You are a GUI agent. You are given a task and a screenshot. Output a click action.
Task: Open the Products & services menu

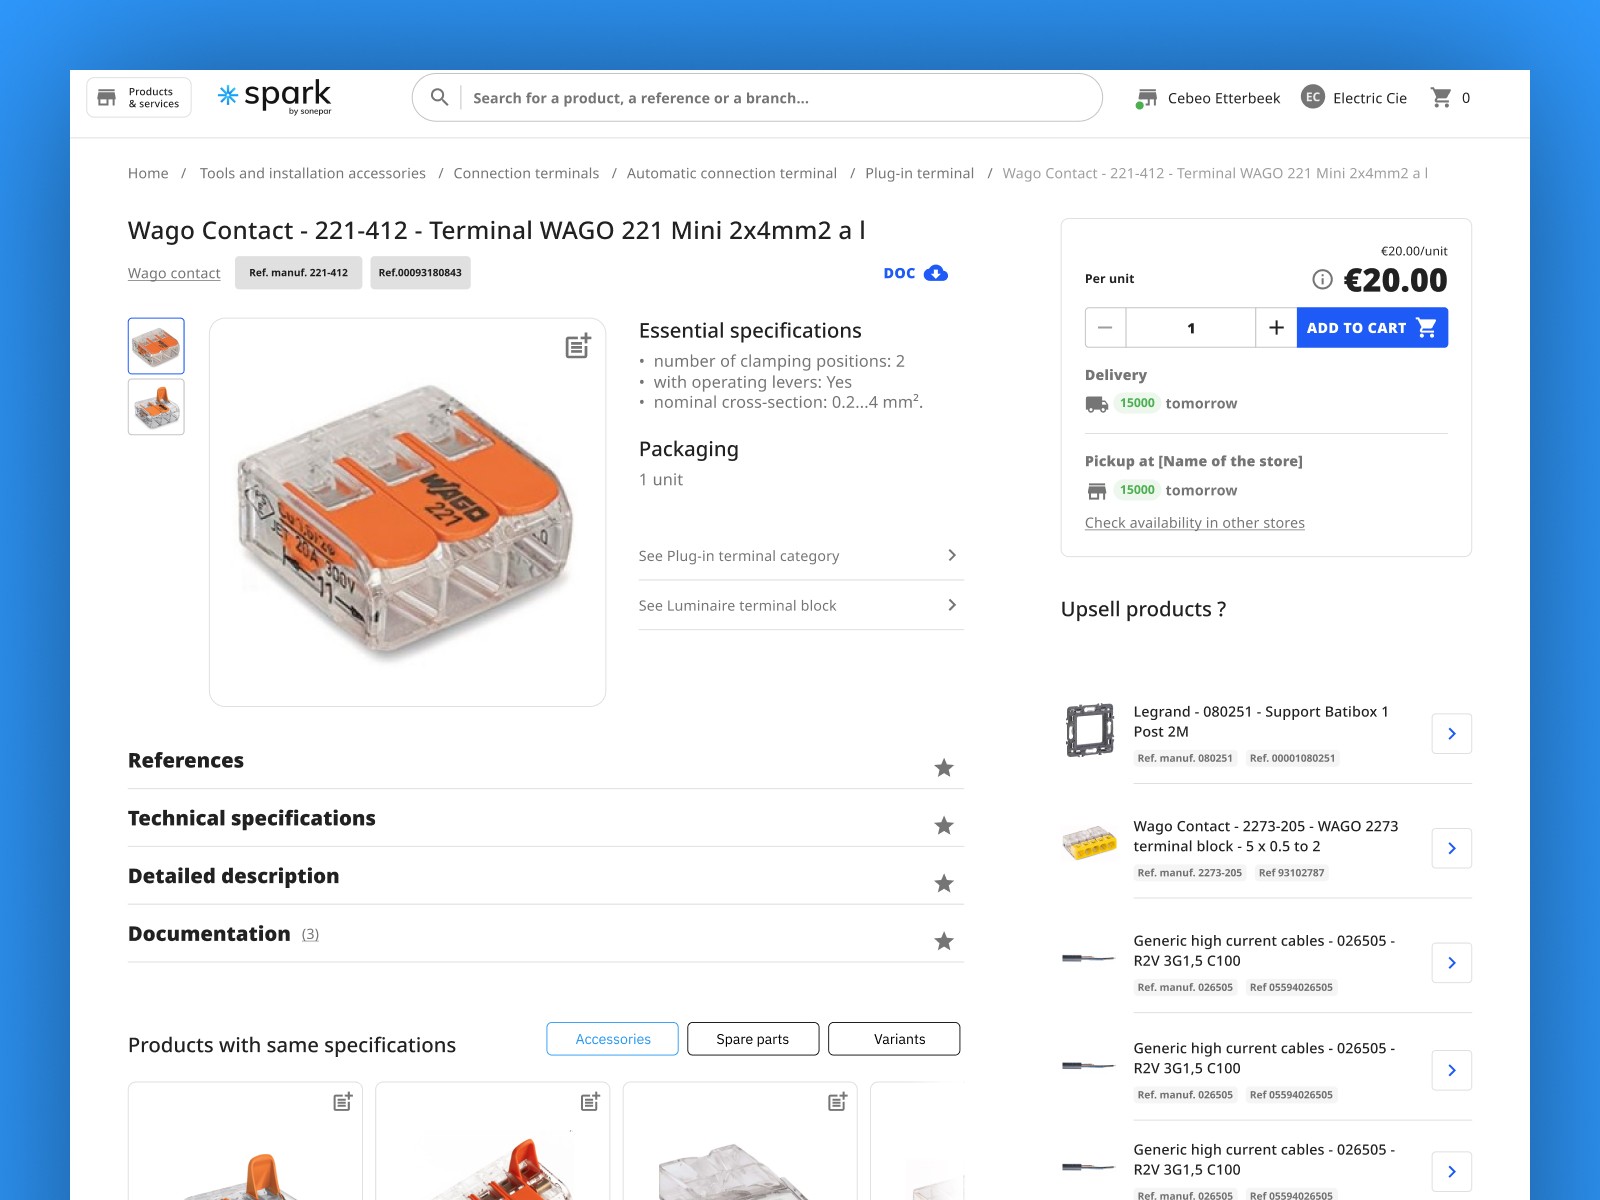point(138,98)
